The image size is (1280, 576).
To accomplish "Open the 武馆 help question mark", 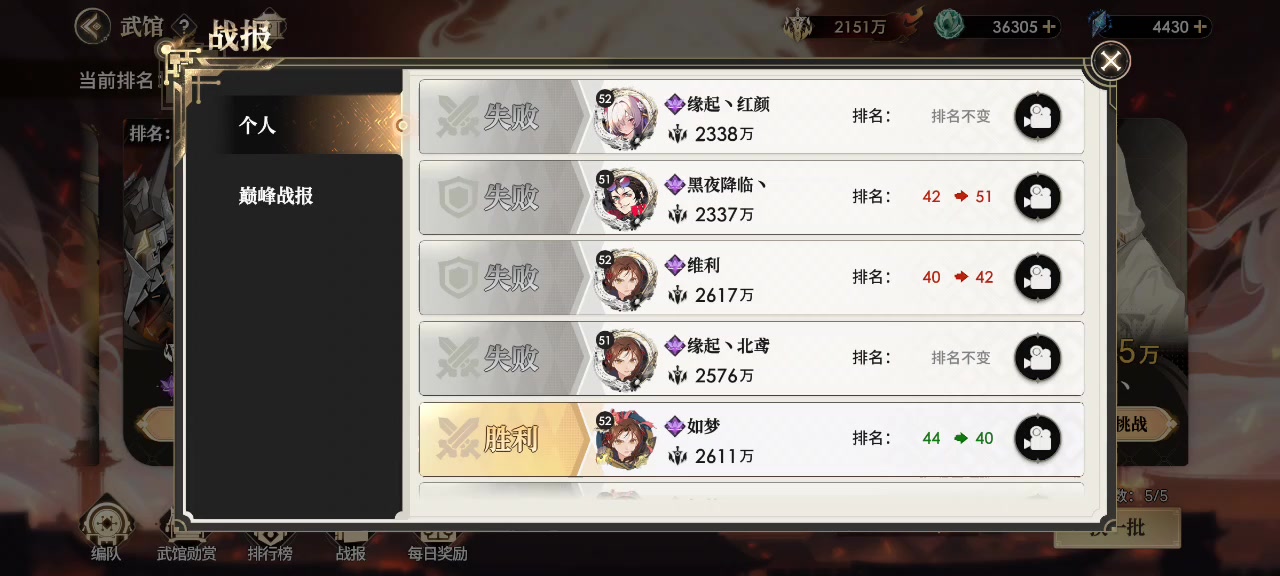I will [x=183, y=26].
